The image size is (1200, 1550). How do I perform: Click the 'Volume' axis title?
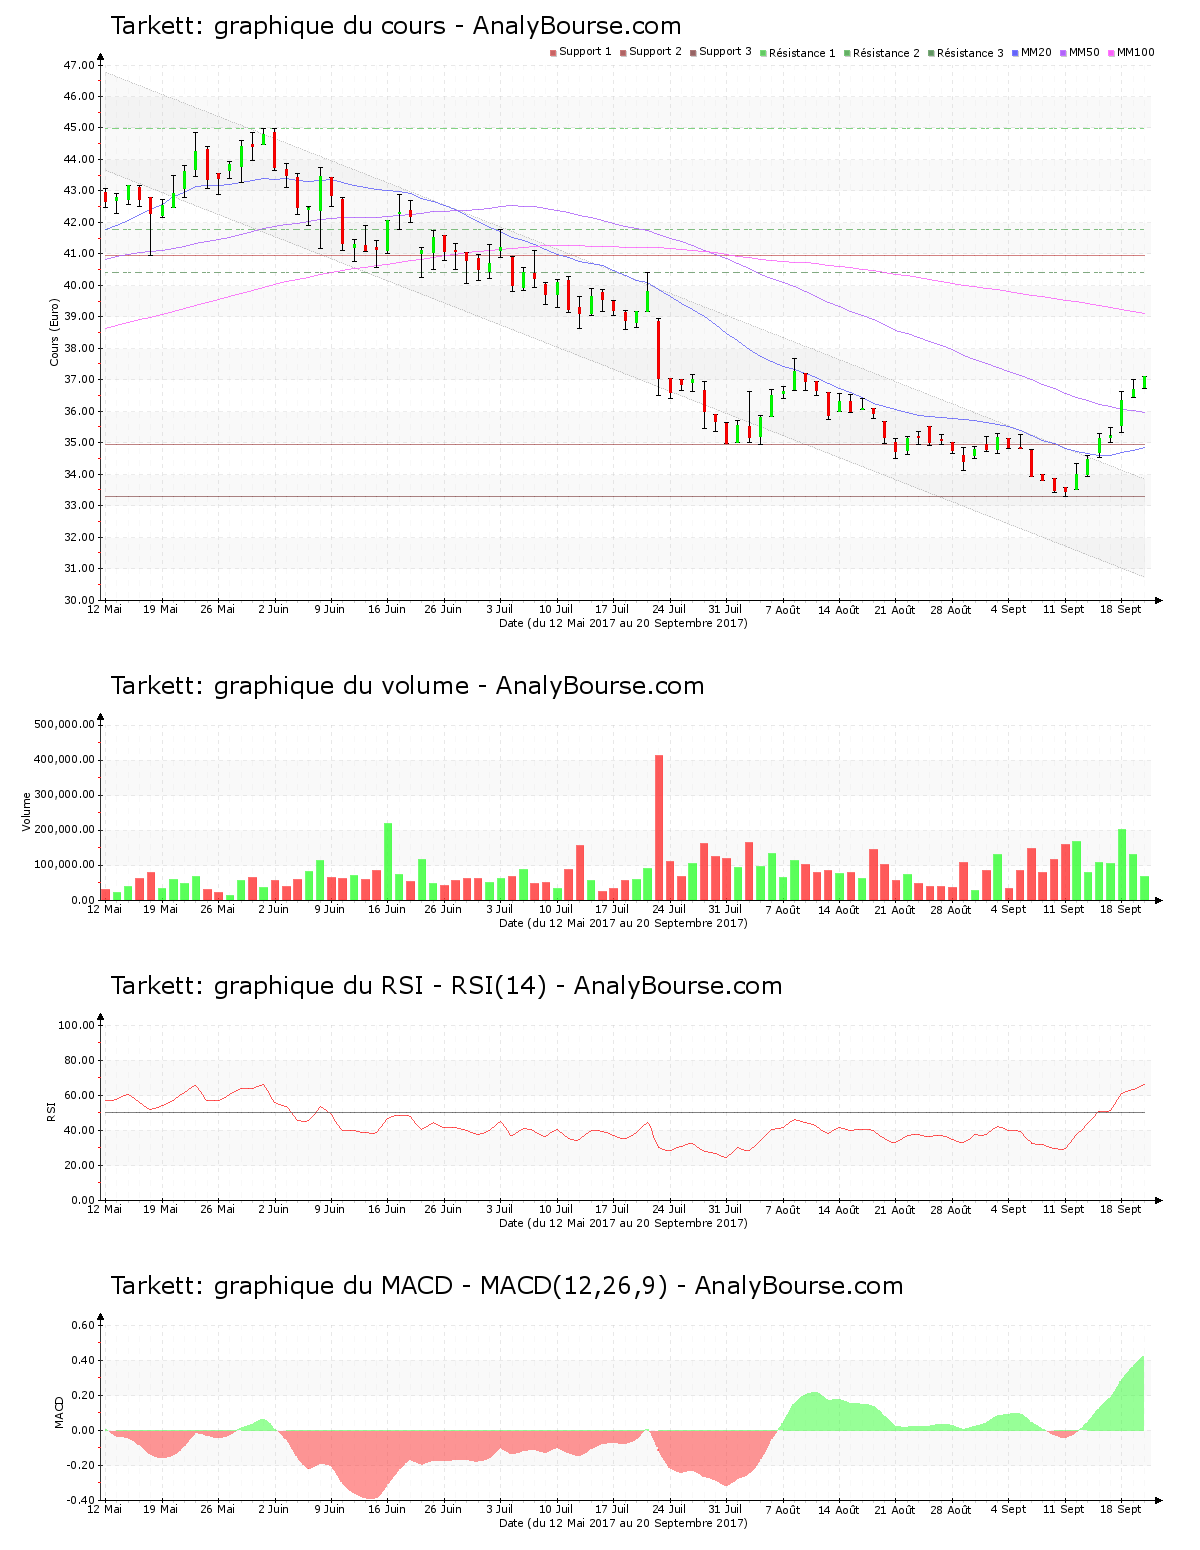point(27,812)
